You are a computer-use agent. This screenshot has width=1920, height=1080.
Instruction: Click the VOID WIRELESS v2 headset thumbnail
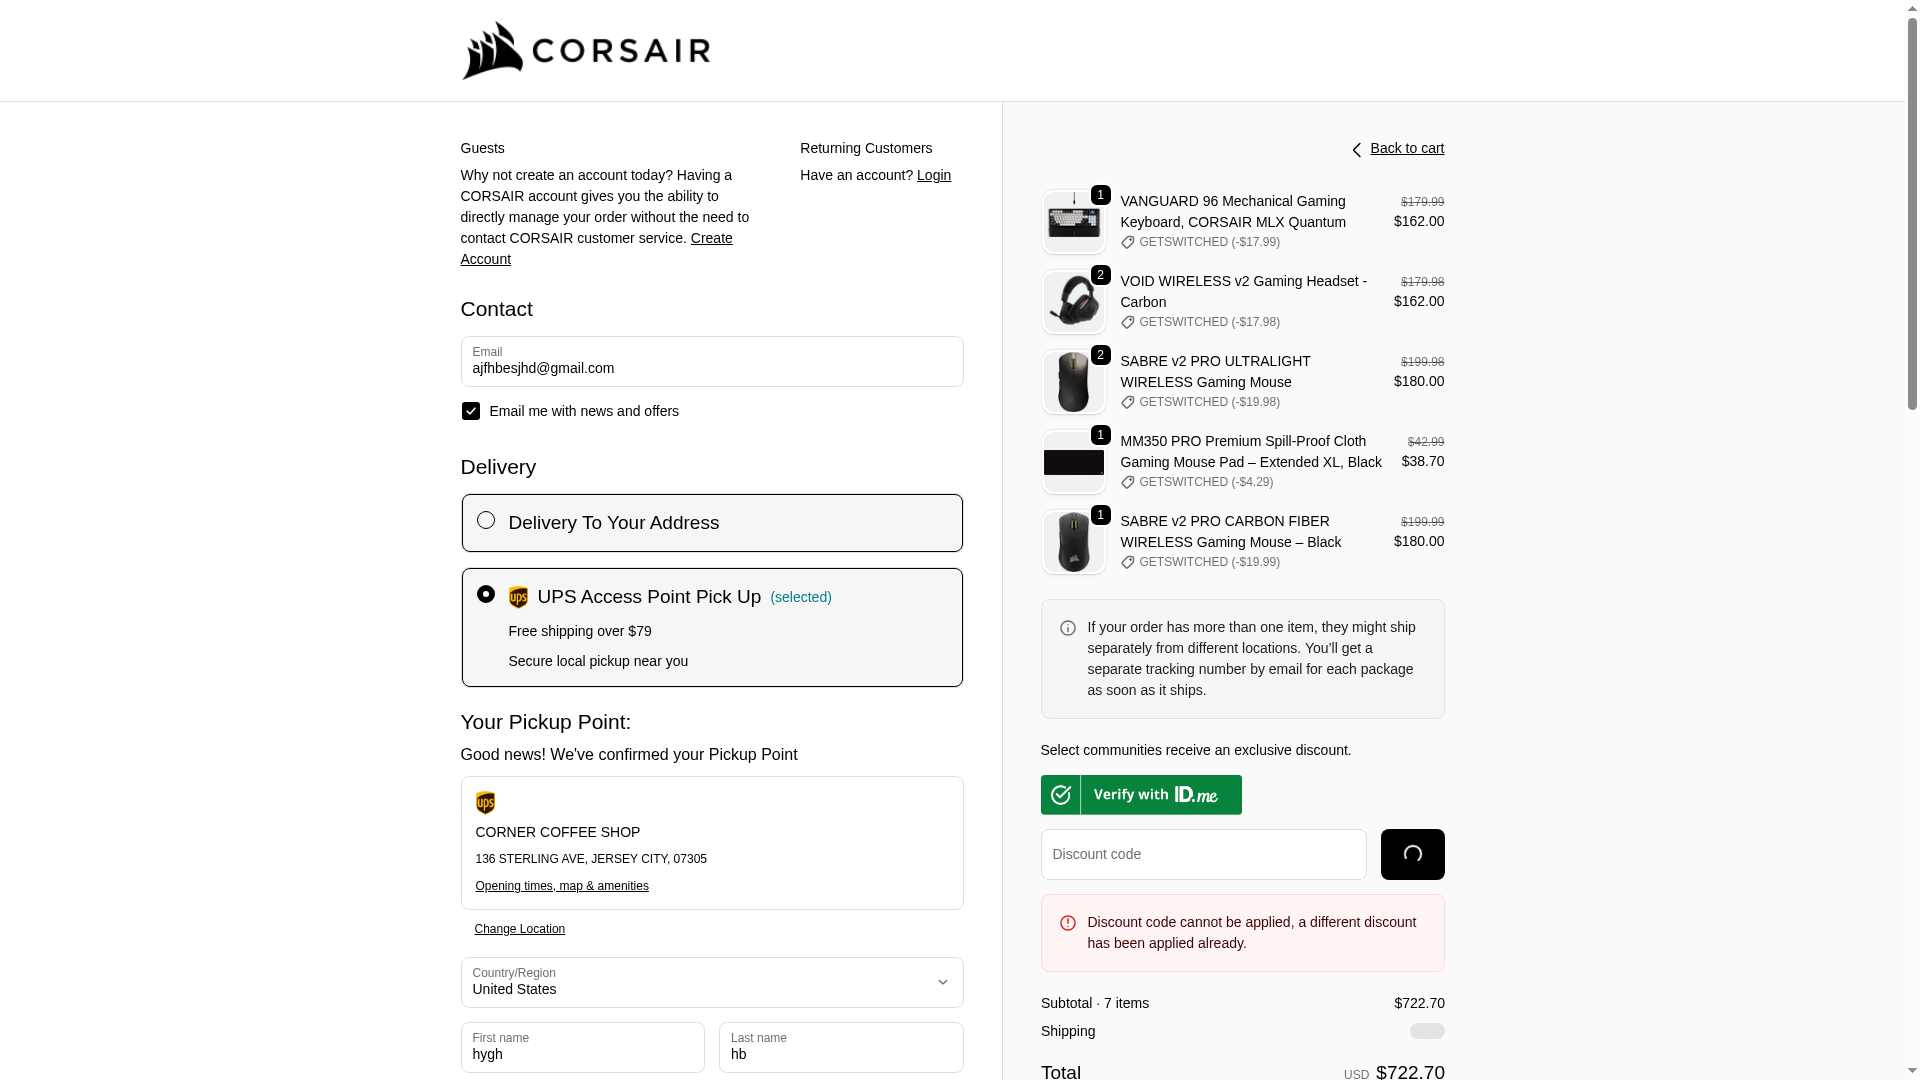coord(1073,302)
